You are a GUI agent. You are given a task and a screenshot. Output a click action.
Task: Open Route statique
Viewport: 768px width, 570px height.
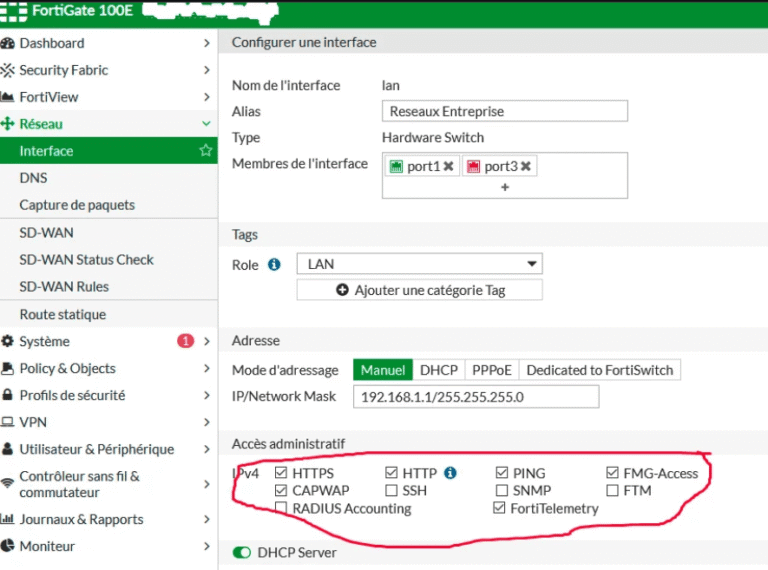click(109, 314)
